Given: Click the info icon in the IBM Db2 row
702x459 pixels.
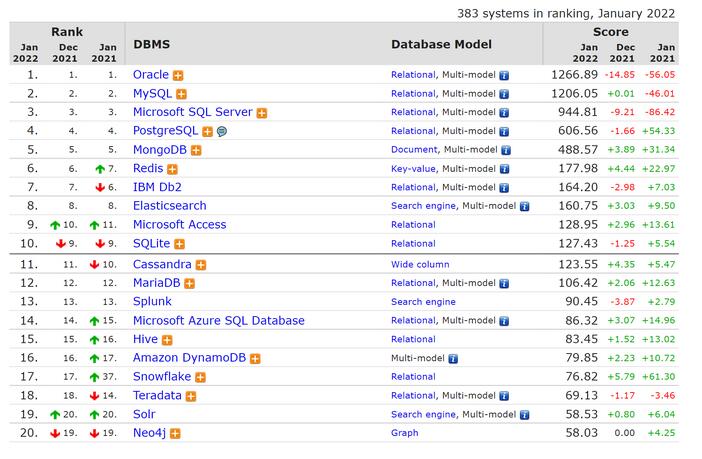Looking at the screenshot, I should 504,188.
